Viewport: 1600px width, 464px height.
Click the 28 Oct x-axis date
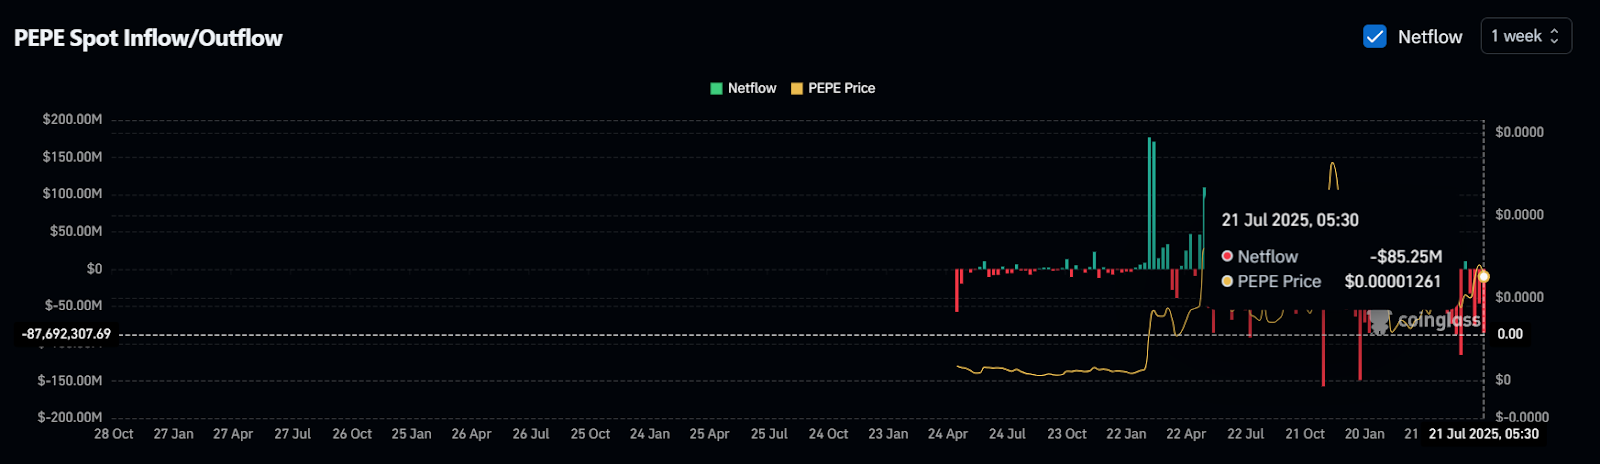coord(114,434)
